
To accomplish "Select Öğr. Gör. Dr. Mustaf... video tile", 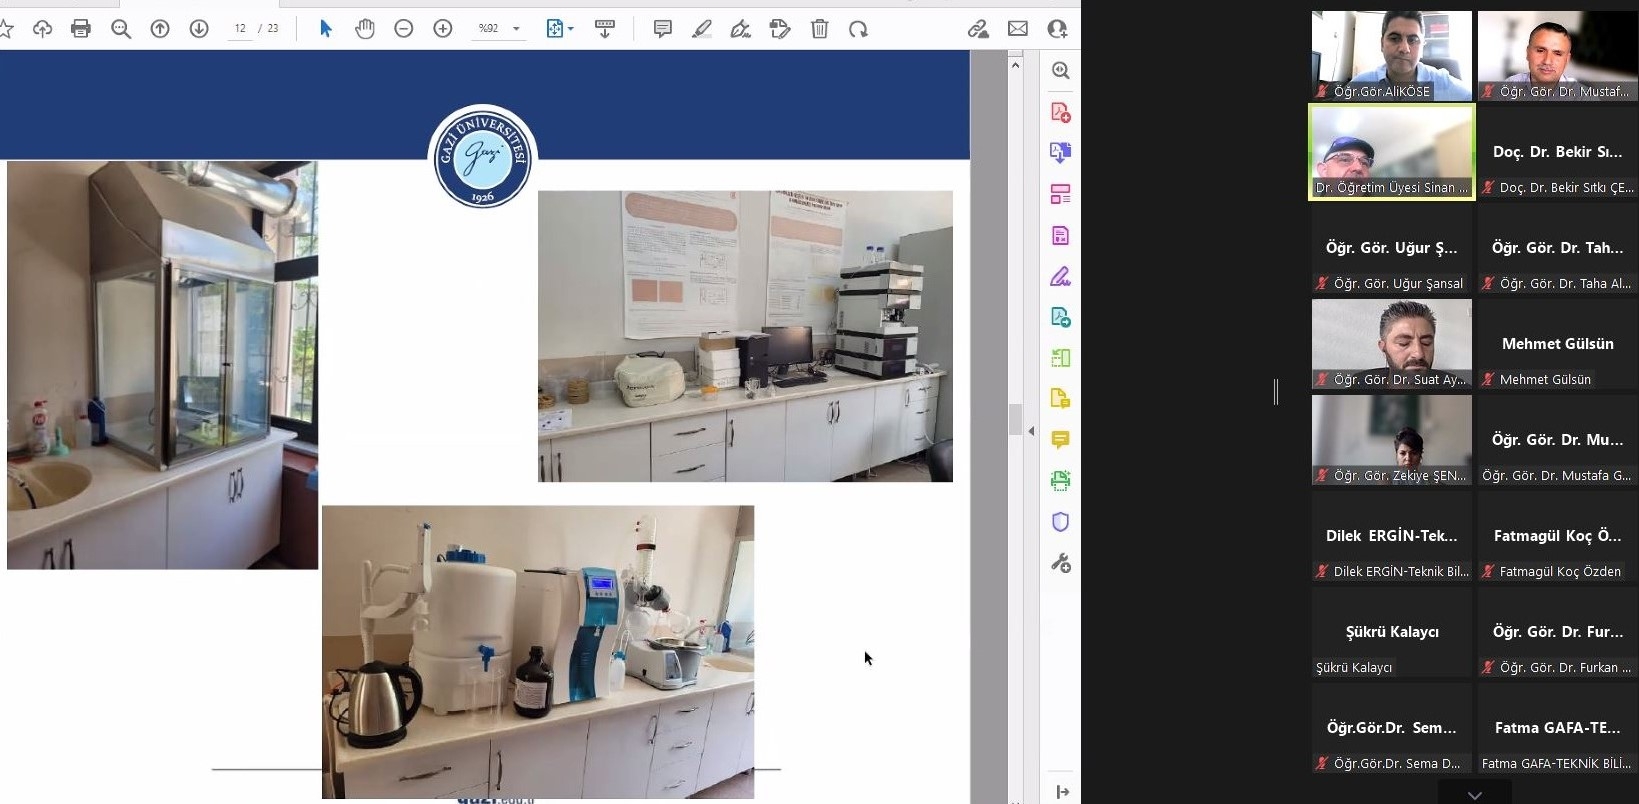I will click(1557, 56).
